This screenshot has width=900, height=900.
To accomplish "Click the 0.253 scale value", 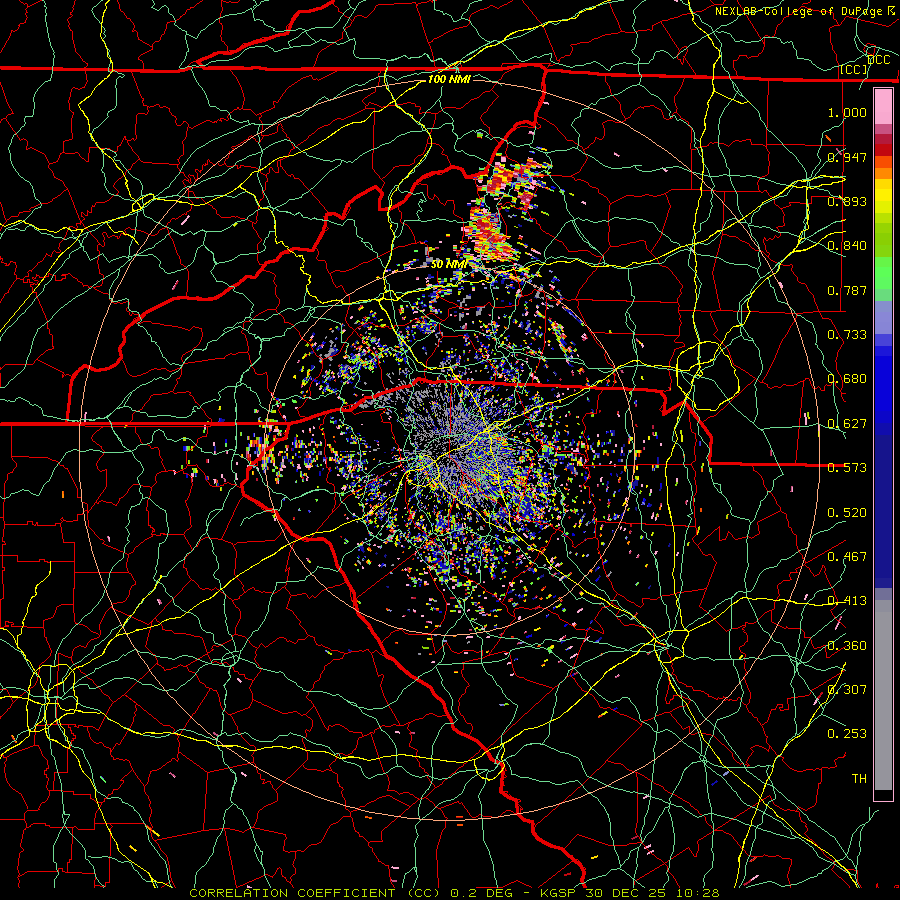I will coord(847,734).
